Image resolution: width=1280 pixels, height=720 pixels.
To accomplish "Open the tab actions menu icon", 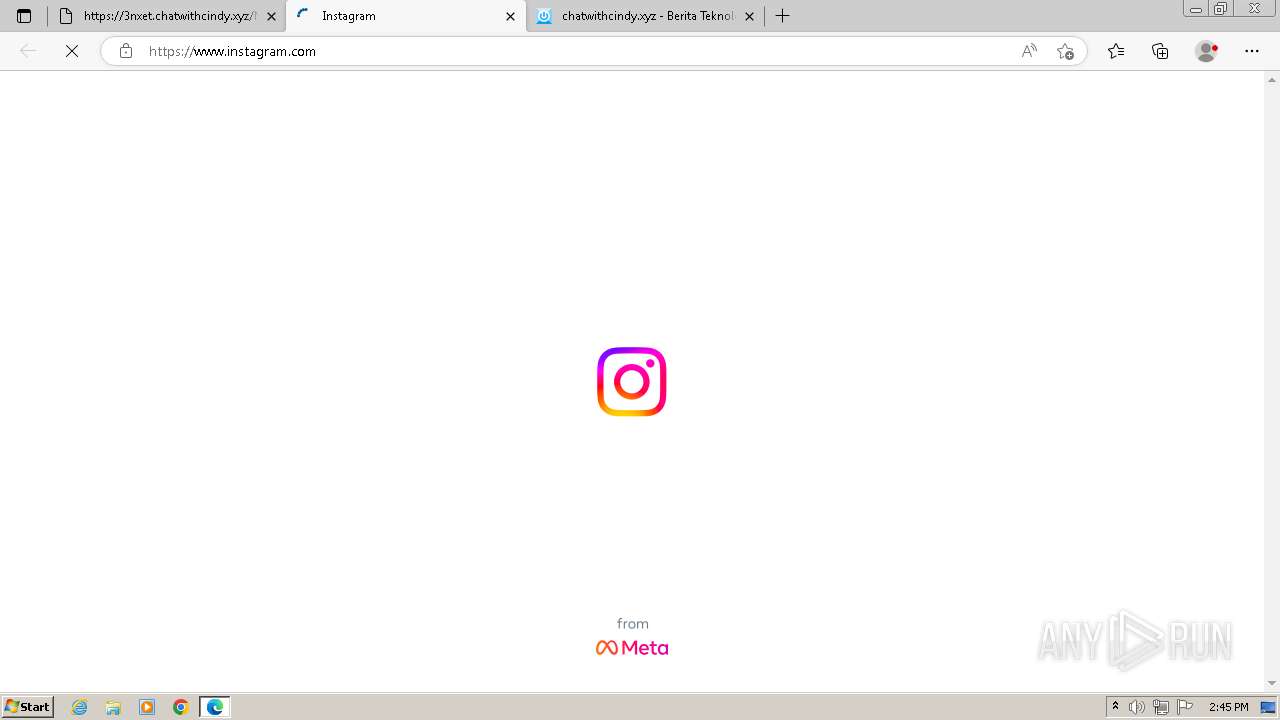I will [24, 16].
